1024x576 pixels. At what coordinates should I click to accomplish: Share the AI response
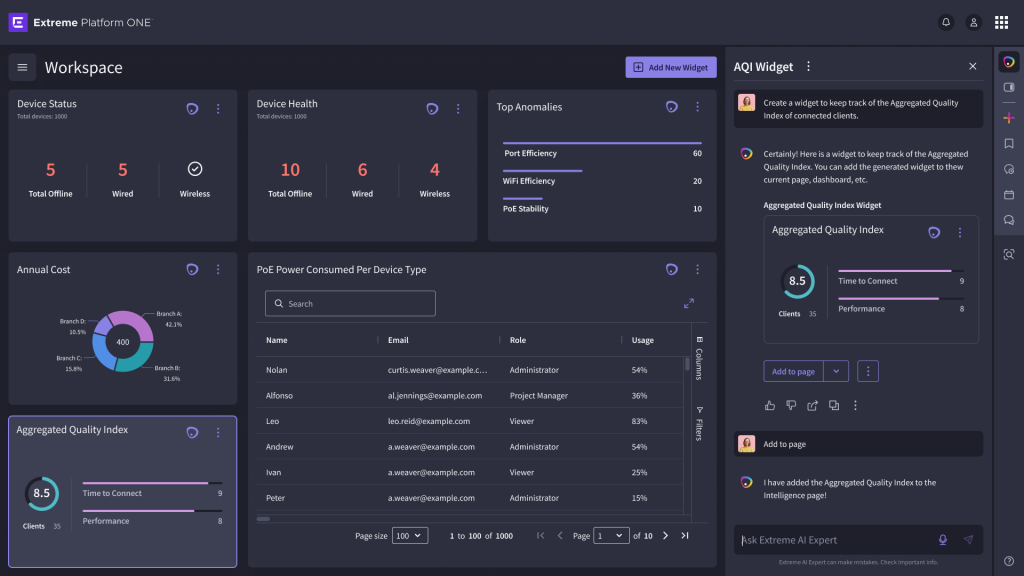coord(812,406)
